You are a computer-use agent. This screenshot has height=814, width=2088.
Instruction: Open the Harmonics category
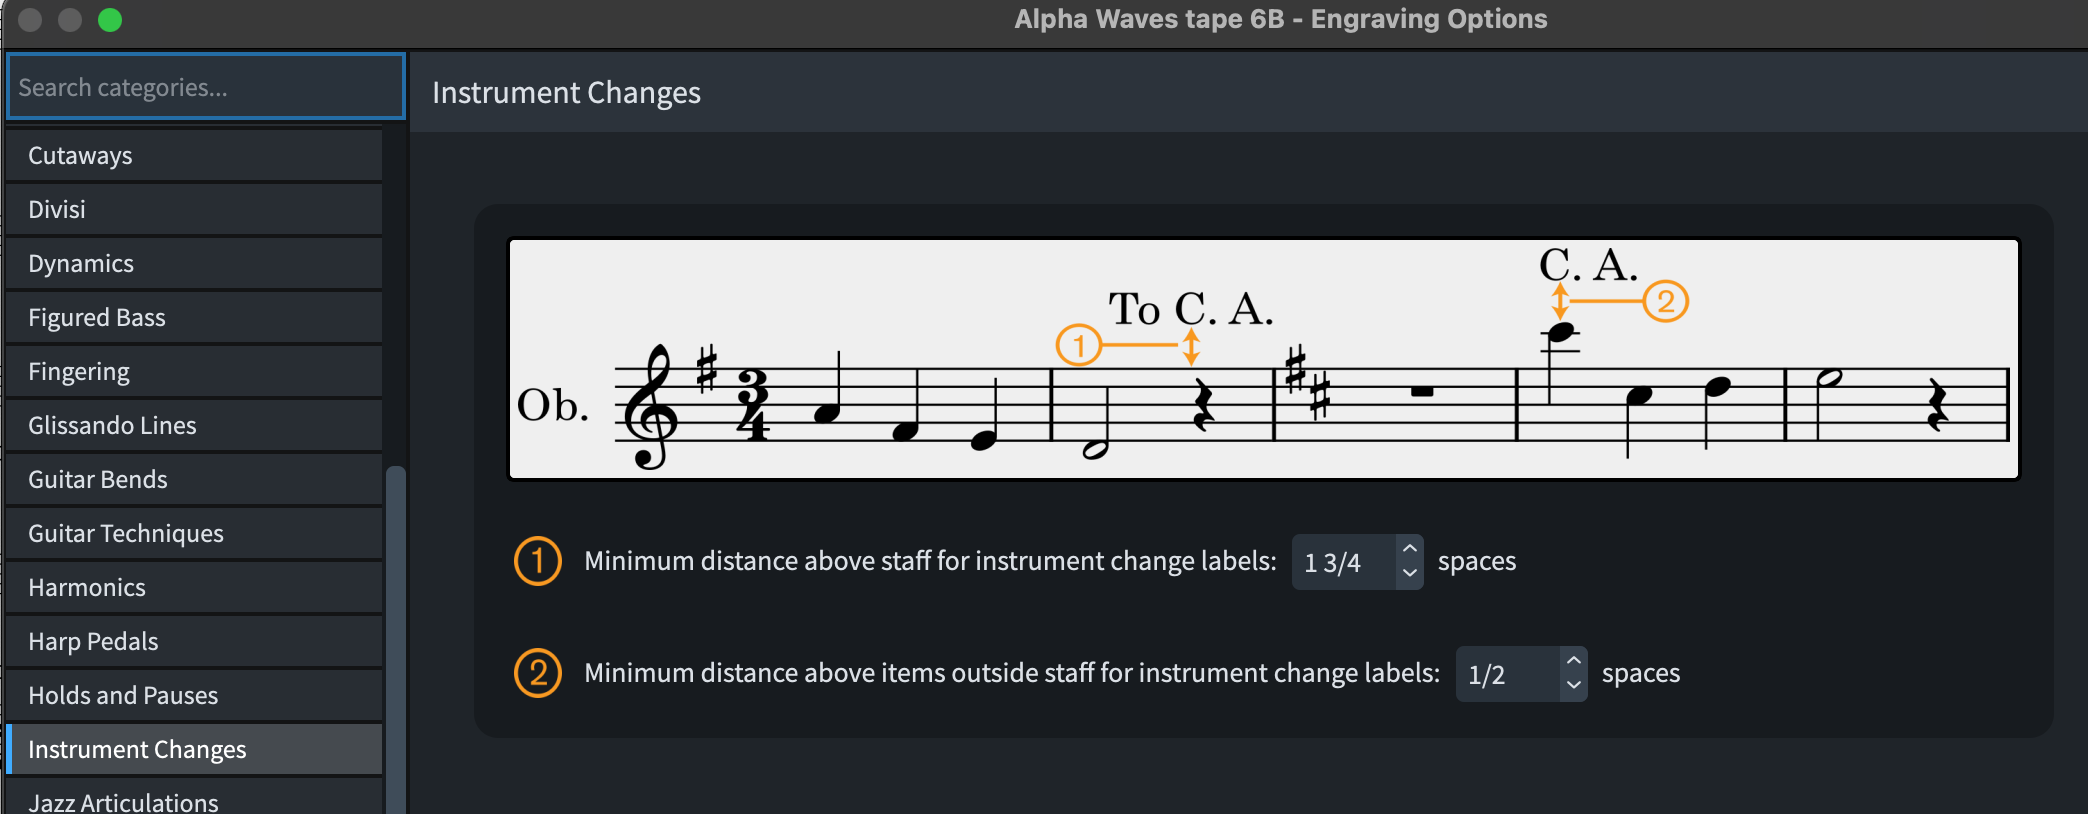(x=194, y=587)
